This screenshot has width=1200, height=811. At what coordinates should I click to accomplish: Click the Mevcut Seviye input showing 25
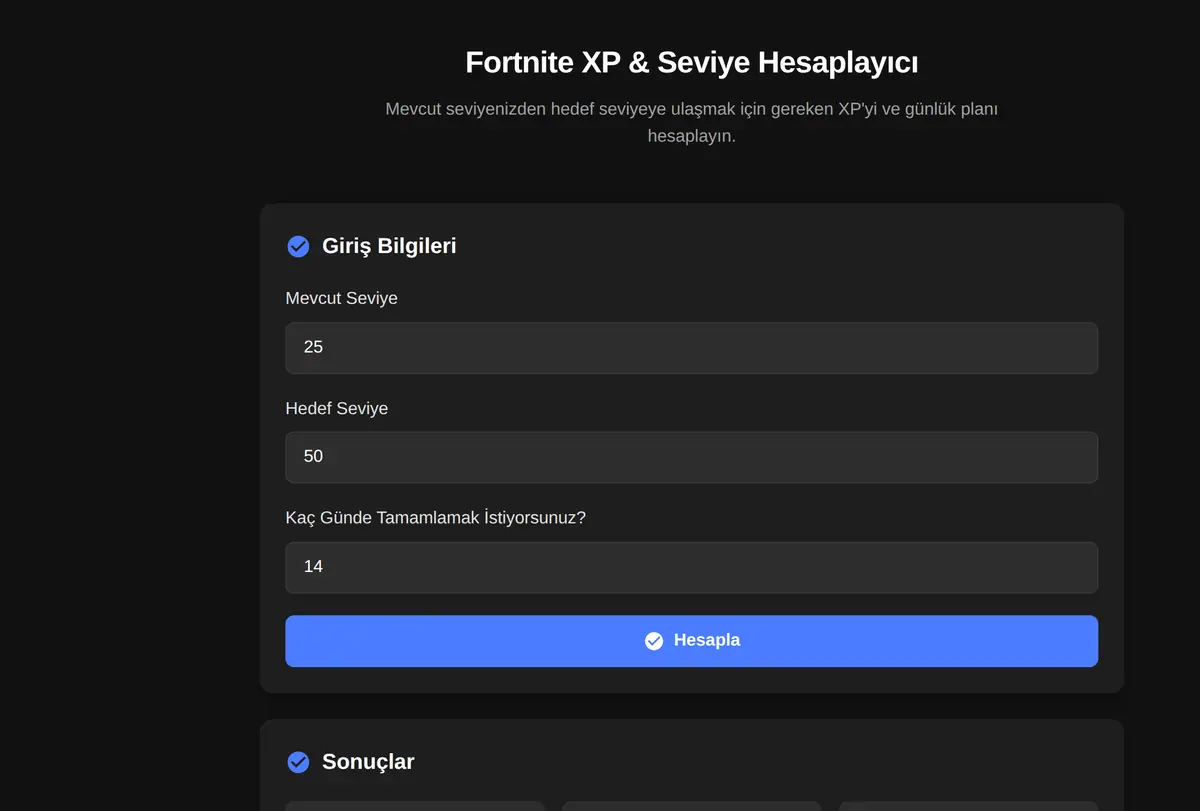tap(691, 348)
